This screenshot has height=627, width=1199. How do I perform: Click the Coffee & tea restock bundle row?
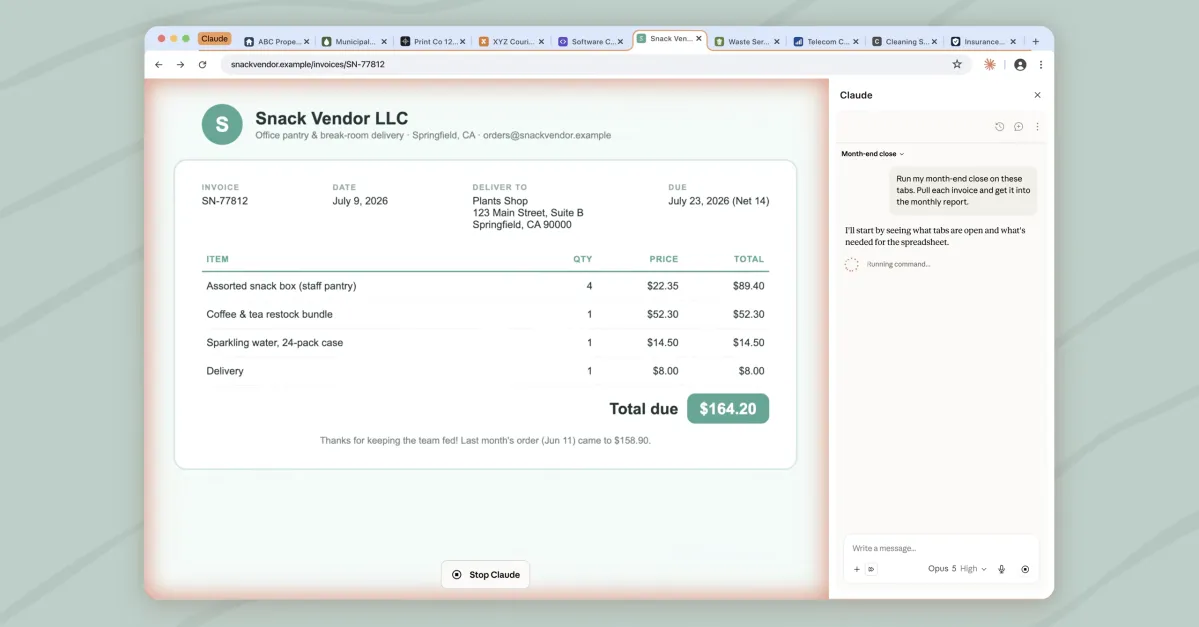[486, 314]
